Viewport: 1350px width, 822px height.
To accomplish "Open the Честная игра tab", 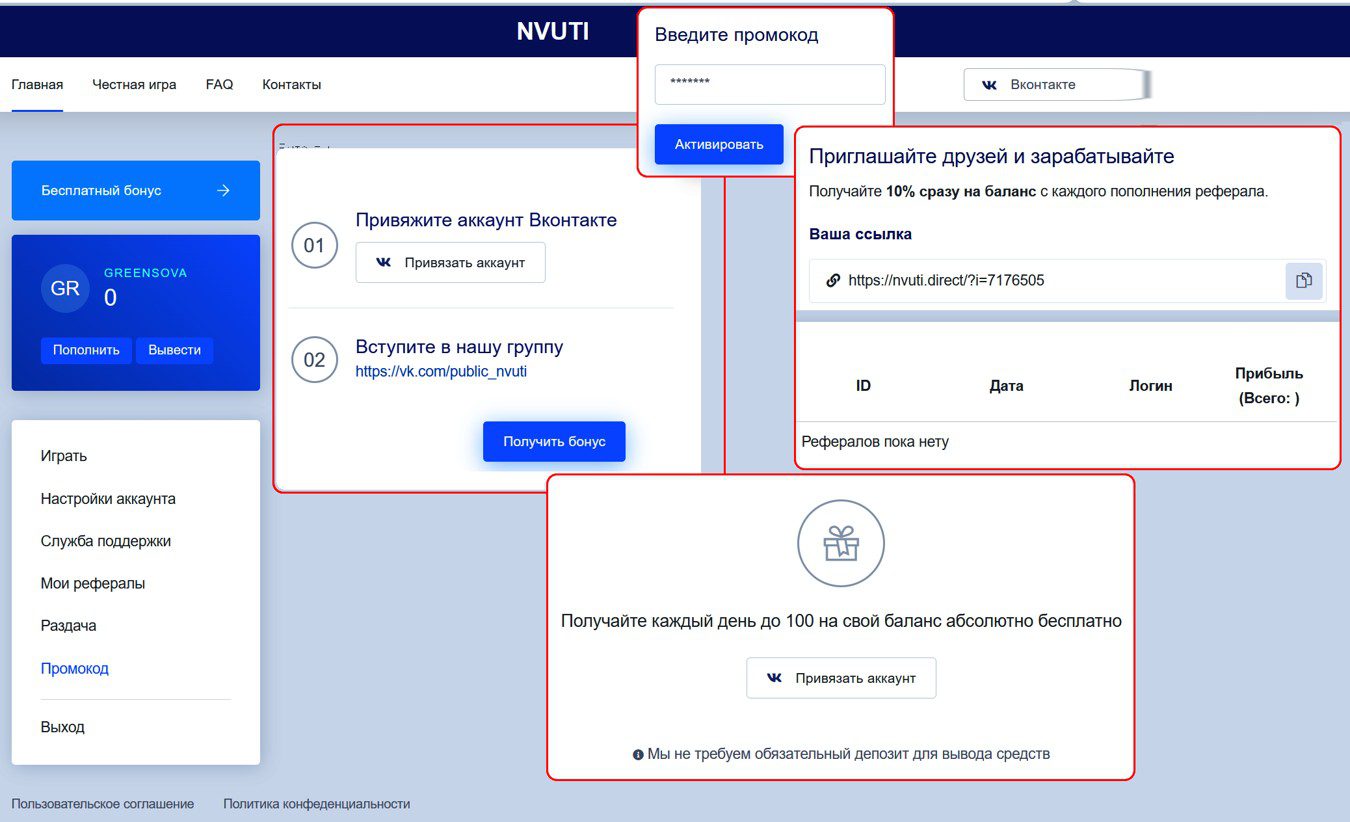I will [x=134, y=85].
